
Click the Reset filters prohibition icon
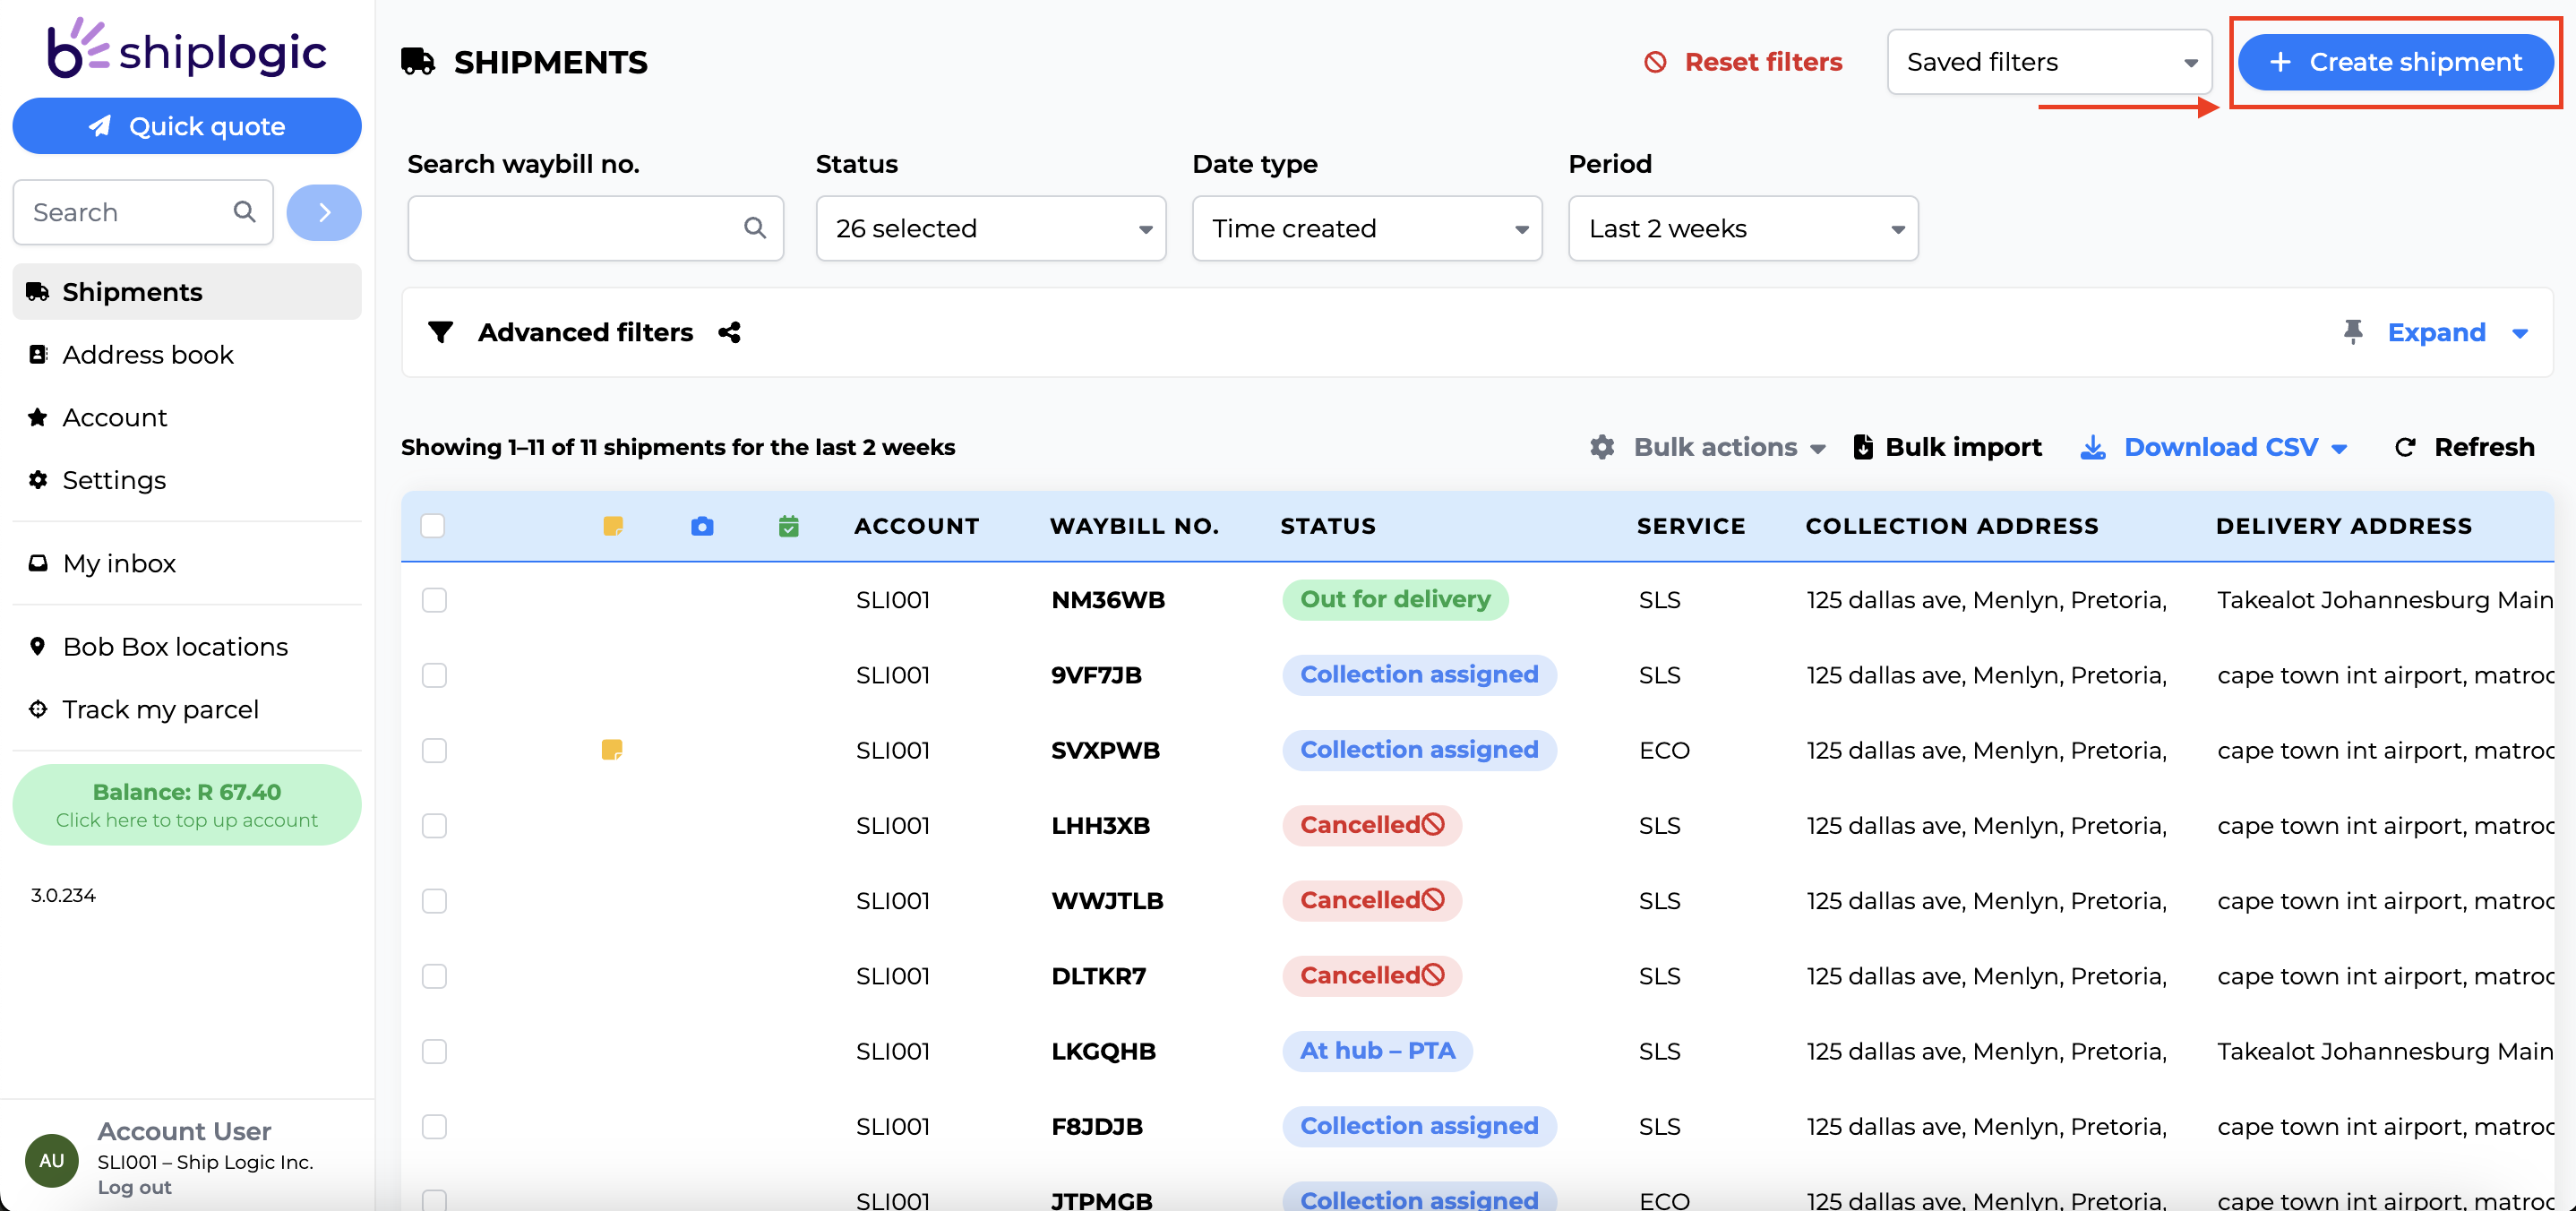(x=1655, y=62)
